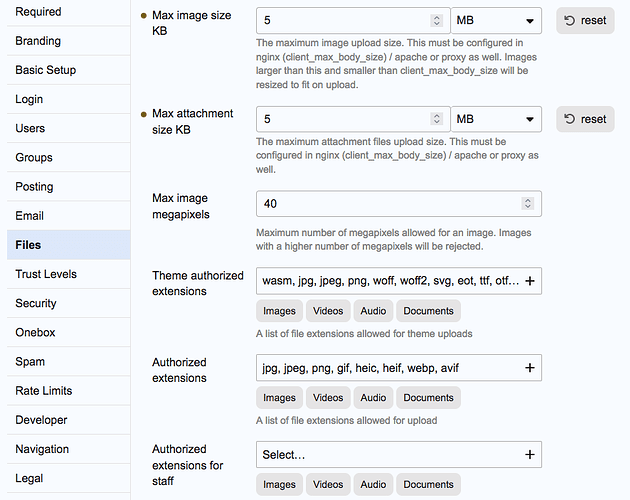Open Max attachment size unit MB dropdown

coord(496,119)
